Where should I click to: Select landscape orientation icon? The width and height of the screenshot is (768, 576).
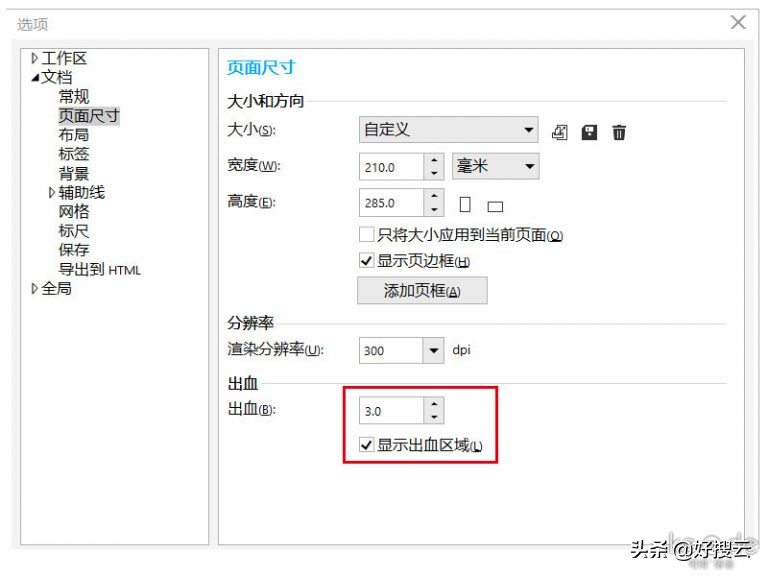click(495, 207)
